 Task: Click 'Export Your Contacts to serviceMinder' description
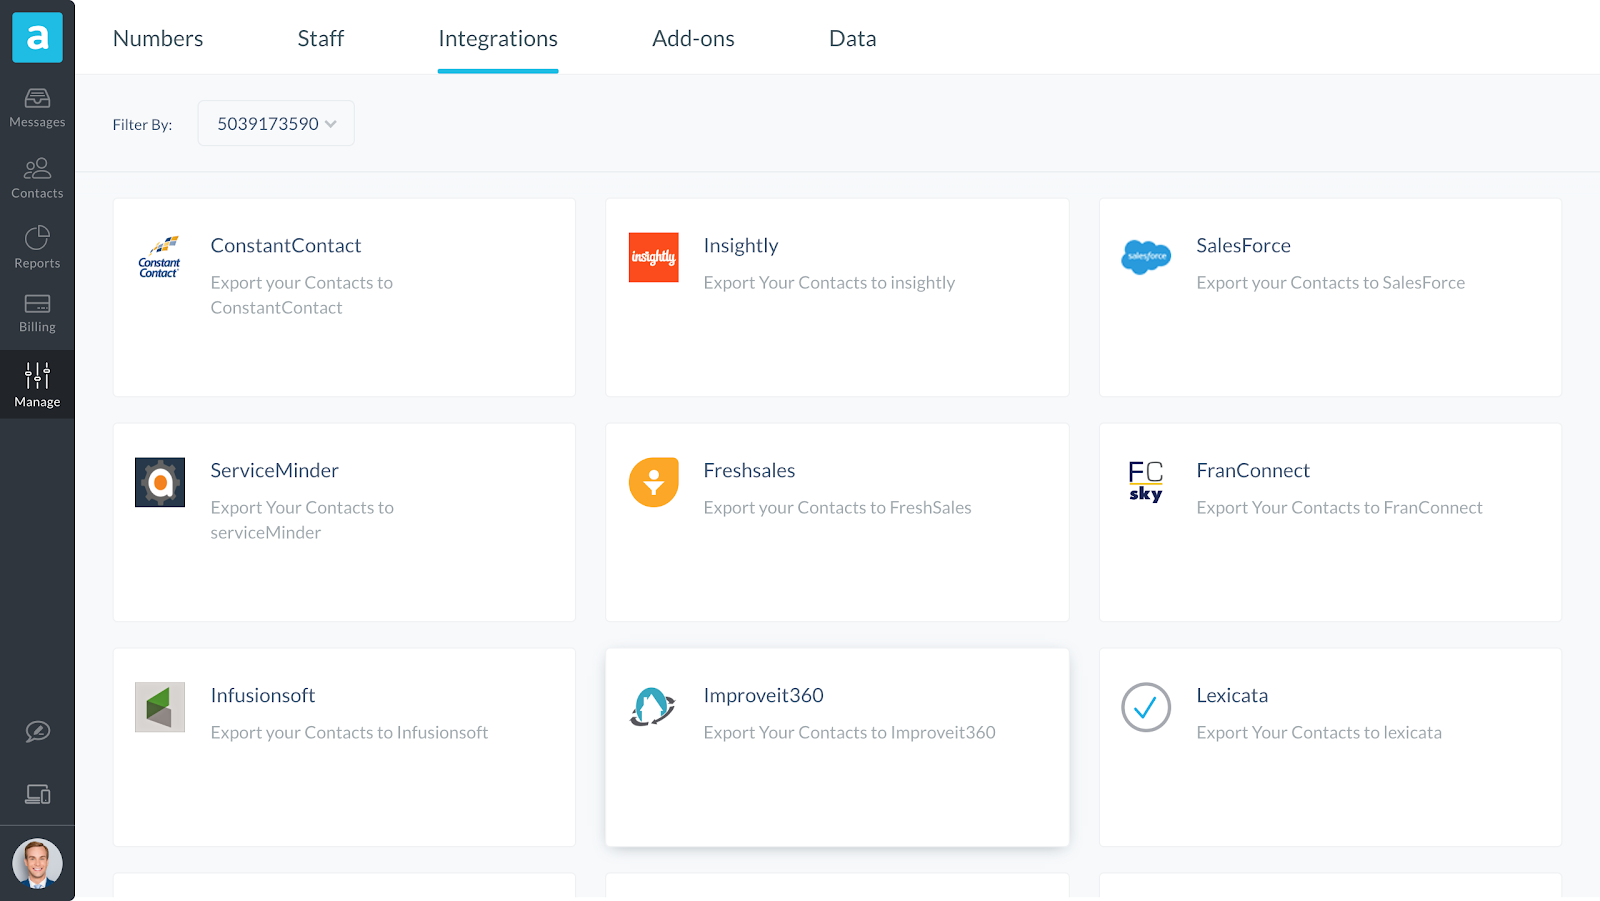point(302,520)
